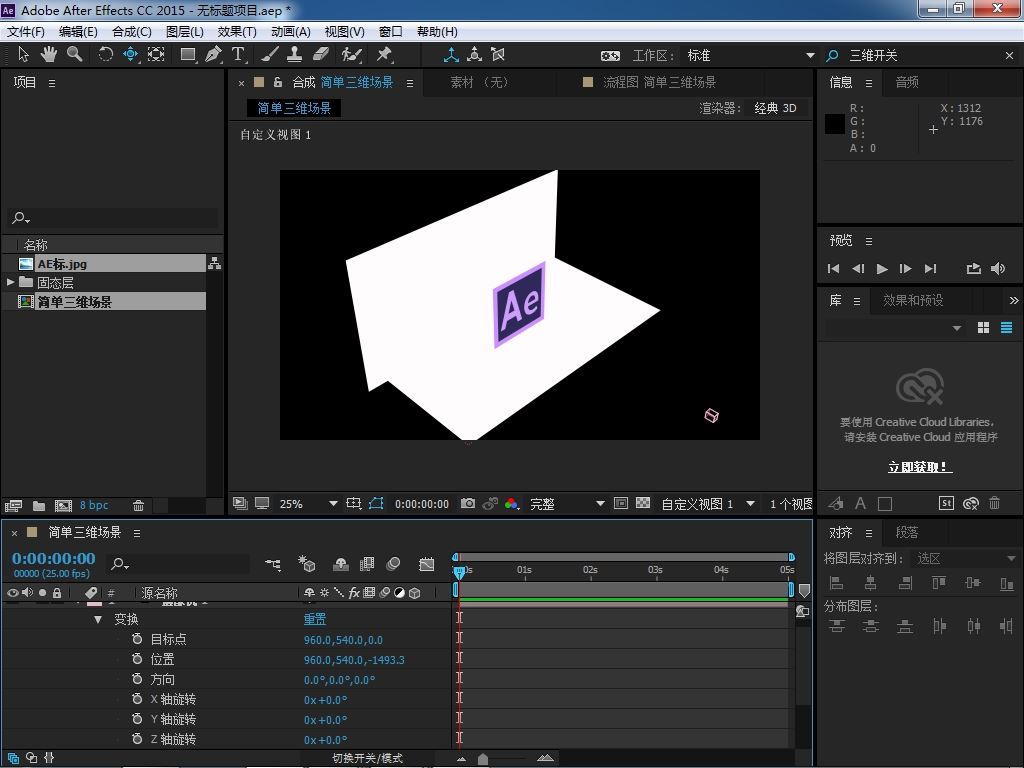This screenshot has width=1024, height=768.
Task: Pick the Zoom magnifier tool
Action: [x=75, y=55]
